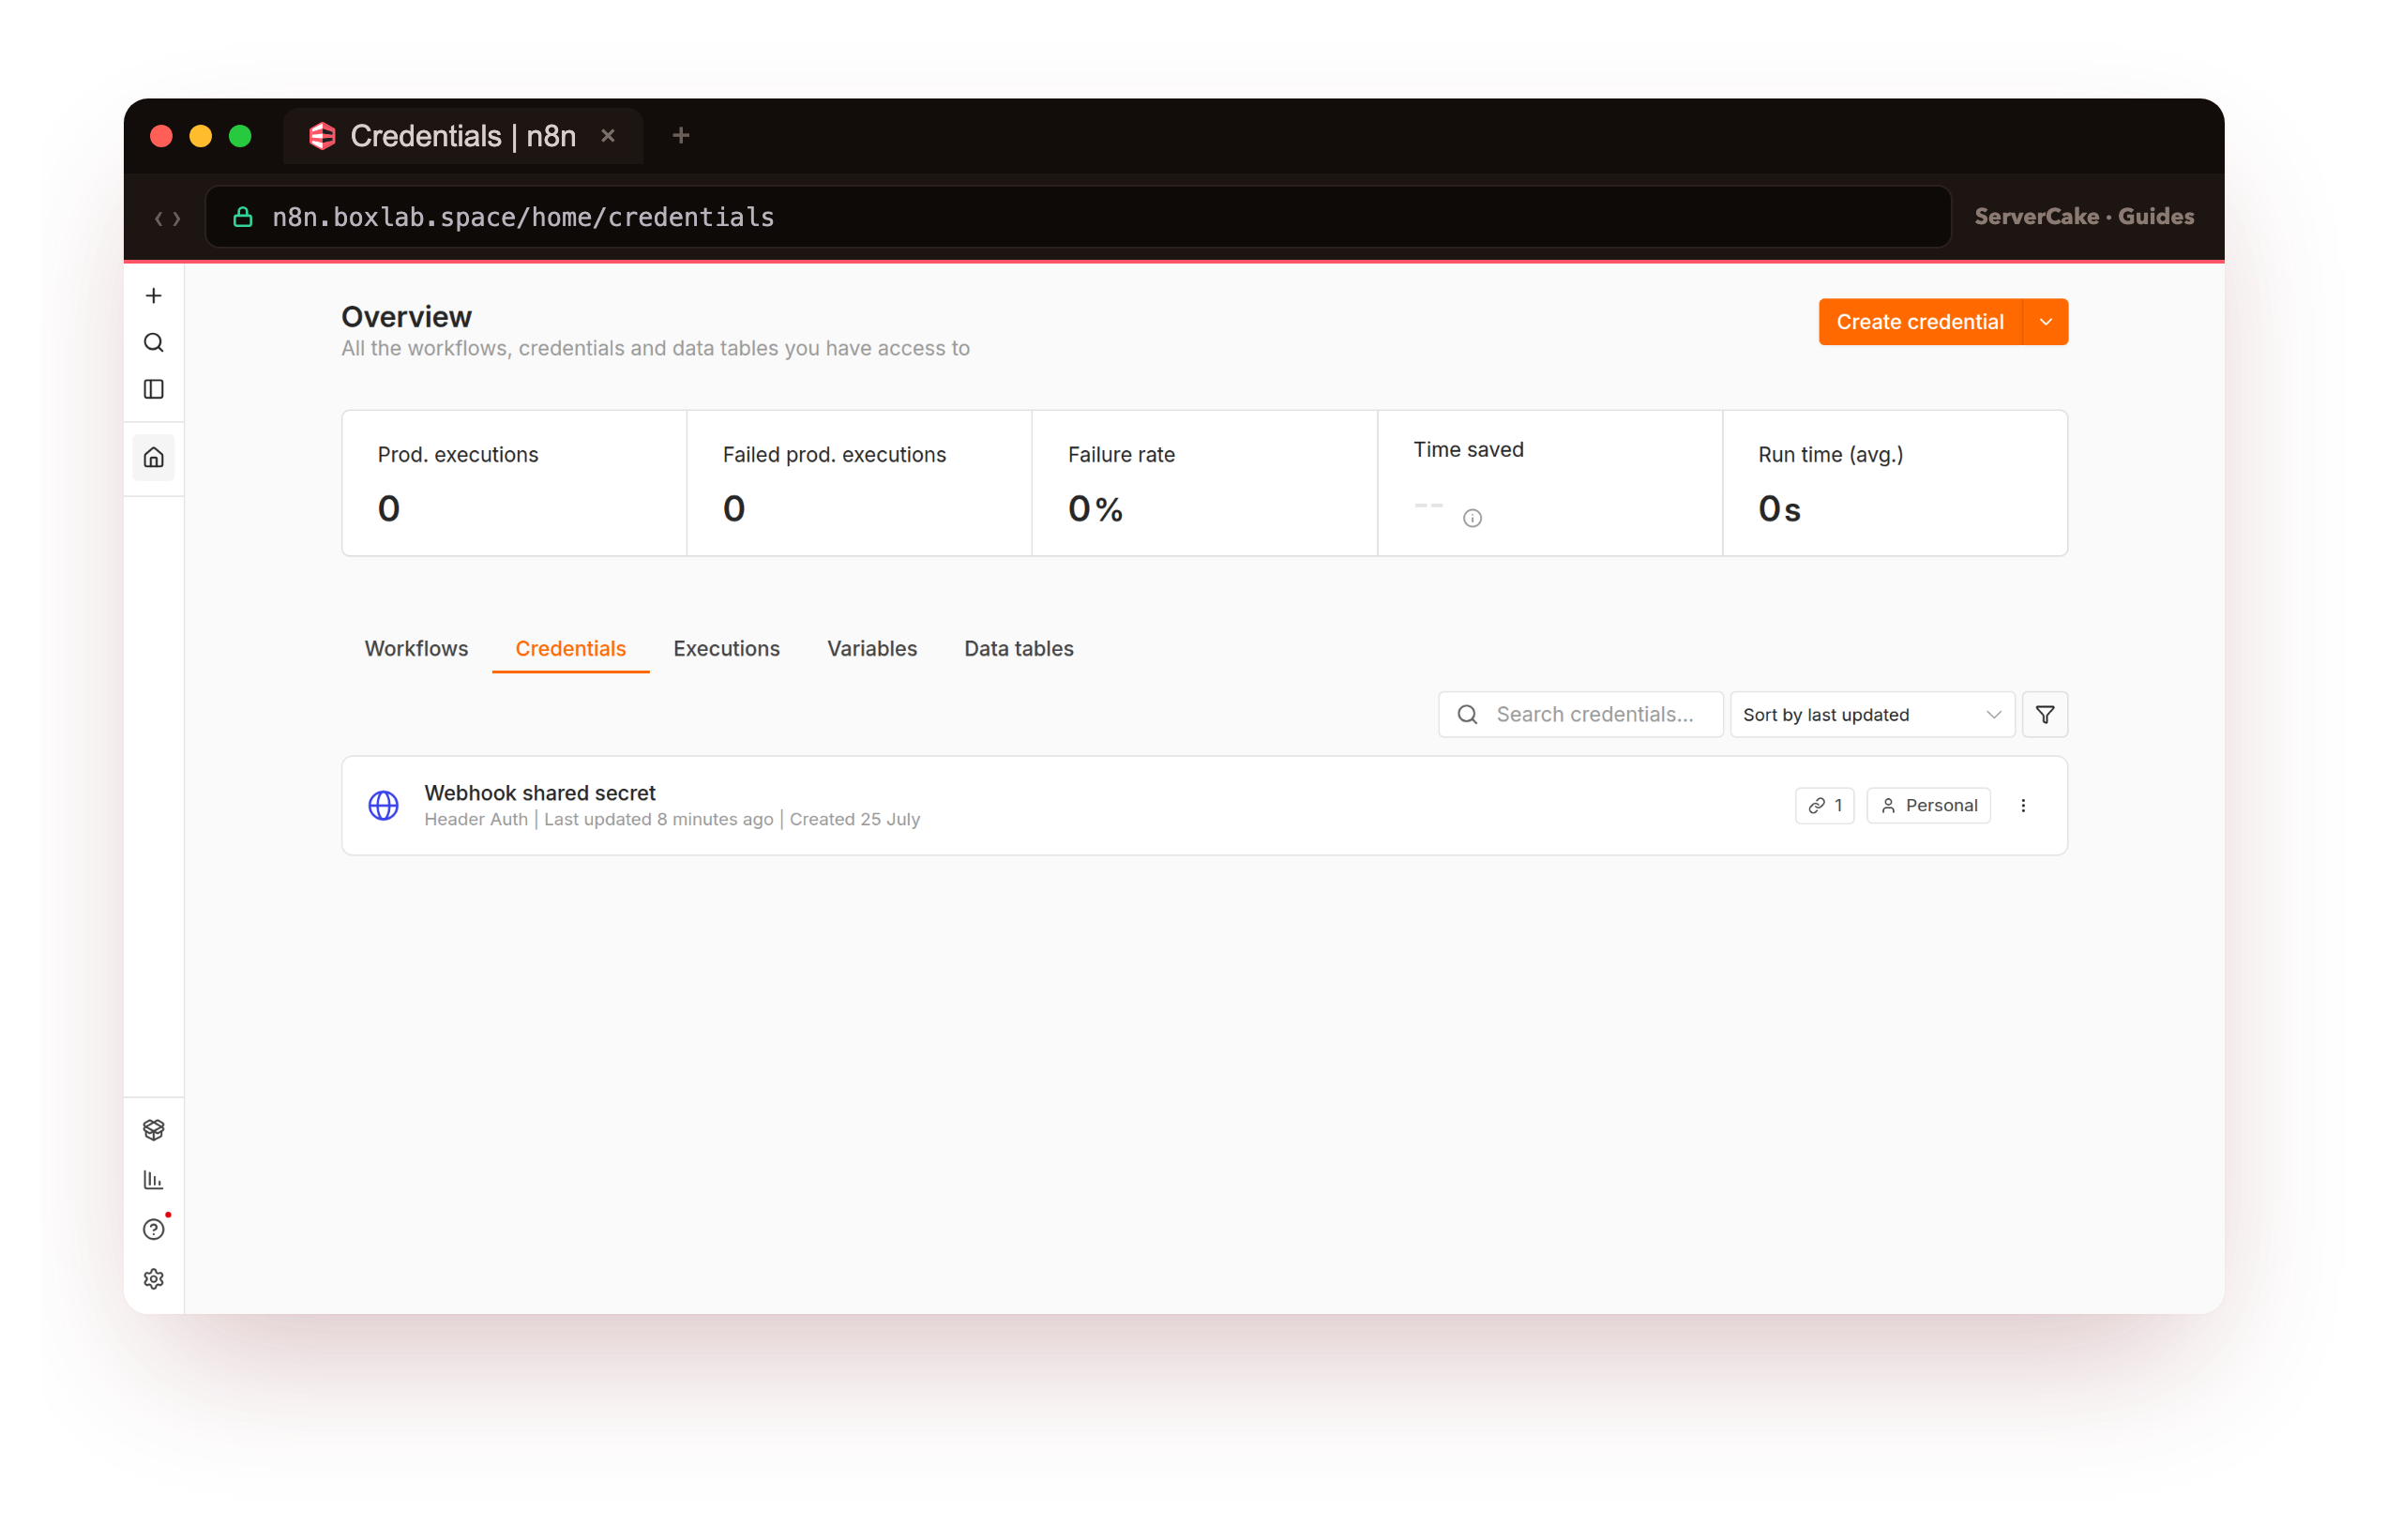The image size is (2387, 1540).
Task: Click the Create credential button
Action: point(1920,322)
